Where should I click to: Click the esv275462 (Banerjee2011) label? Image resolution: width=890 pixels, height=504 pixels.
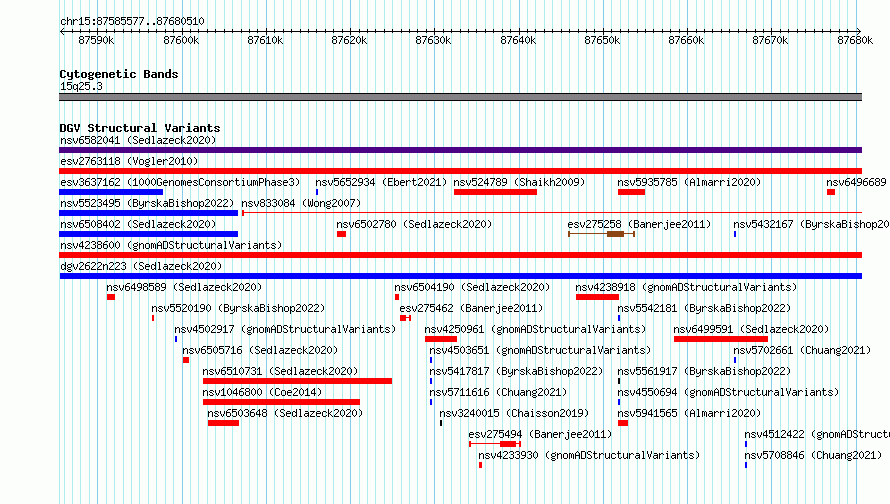471,308
